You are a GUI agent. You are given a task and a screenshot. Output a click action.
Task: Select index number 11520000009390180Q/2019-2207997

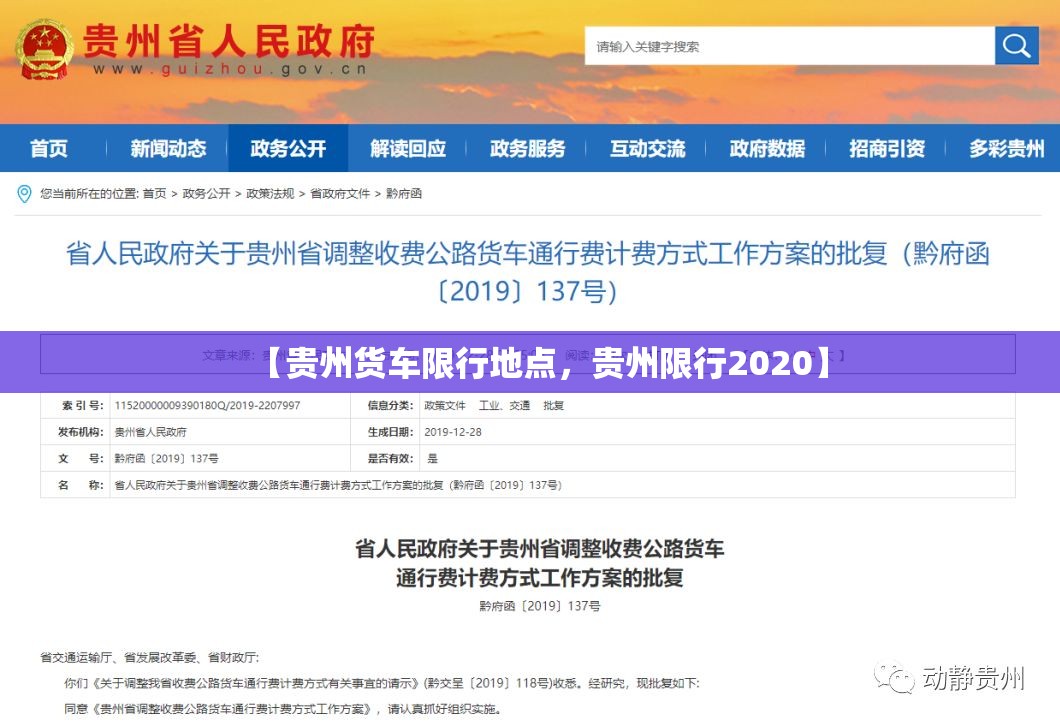coord(208,405)
